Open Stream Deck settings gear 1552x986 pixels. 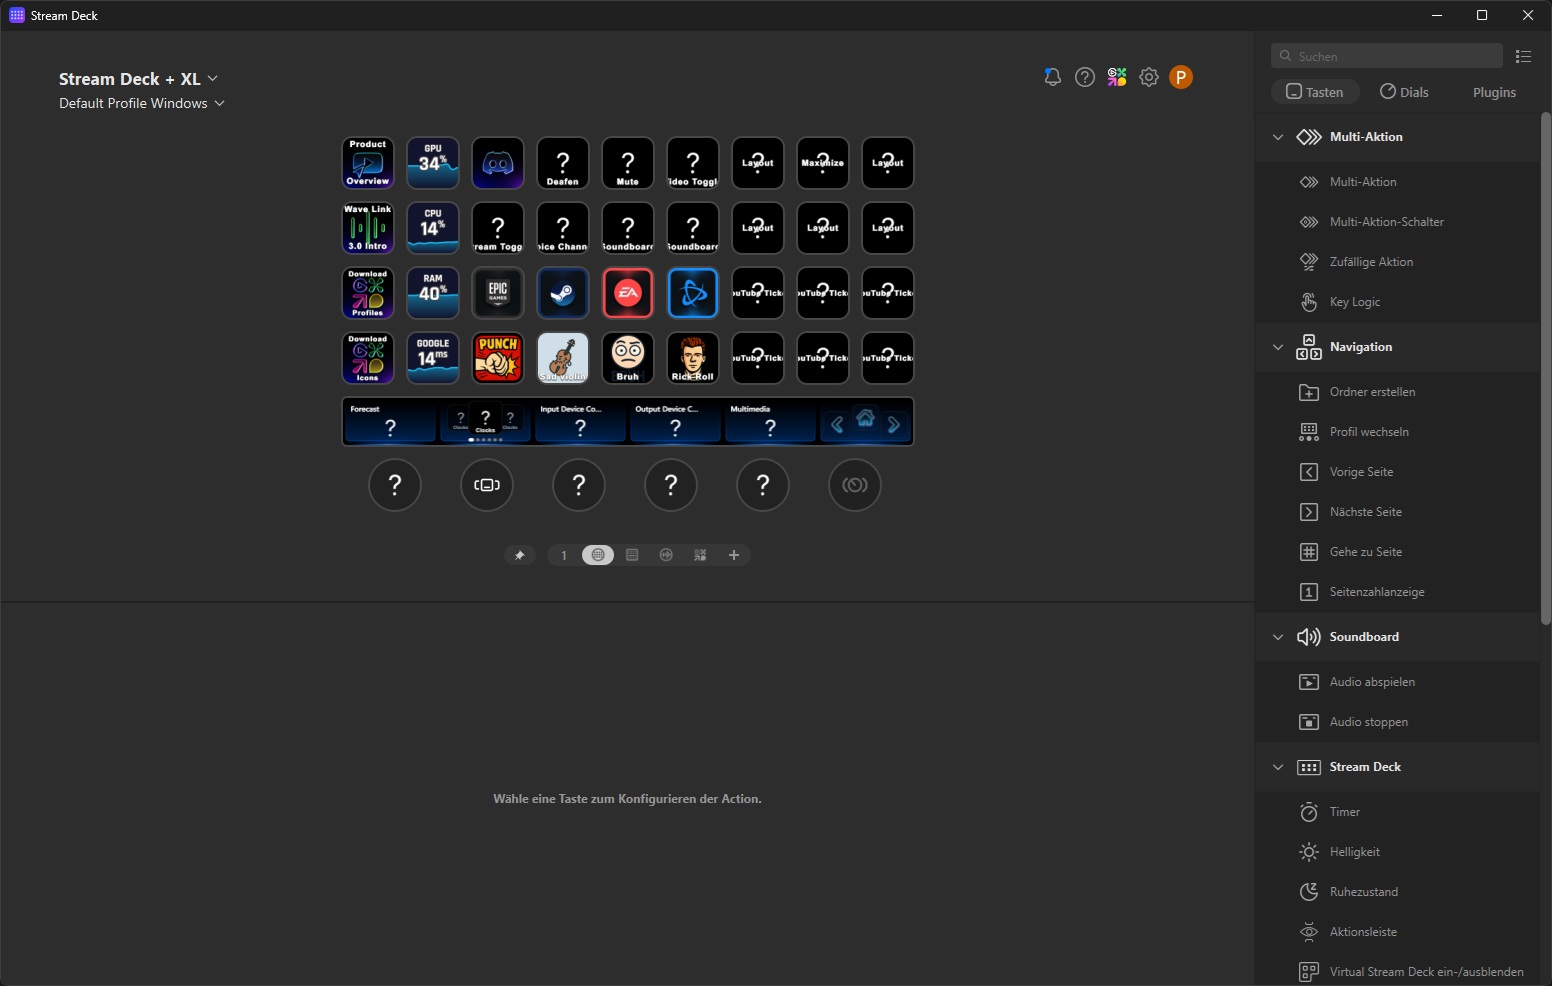[1149, 77]
